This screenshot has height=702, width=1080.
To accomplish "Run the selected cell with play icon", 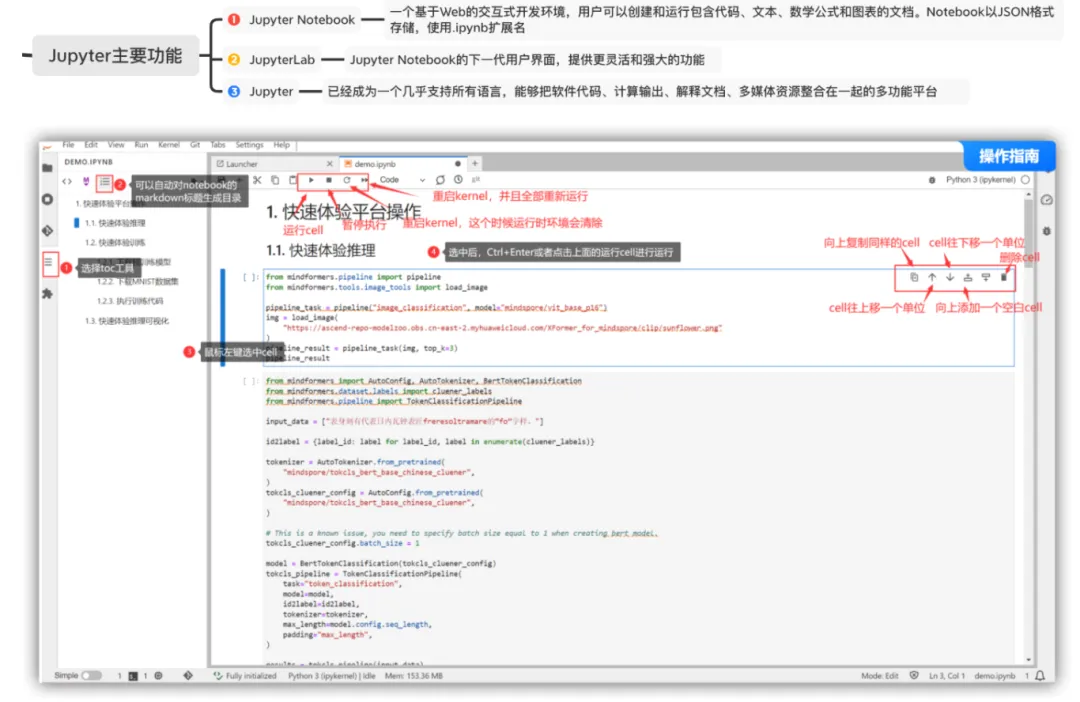I will click(x=311, y=180).
